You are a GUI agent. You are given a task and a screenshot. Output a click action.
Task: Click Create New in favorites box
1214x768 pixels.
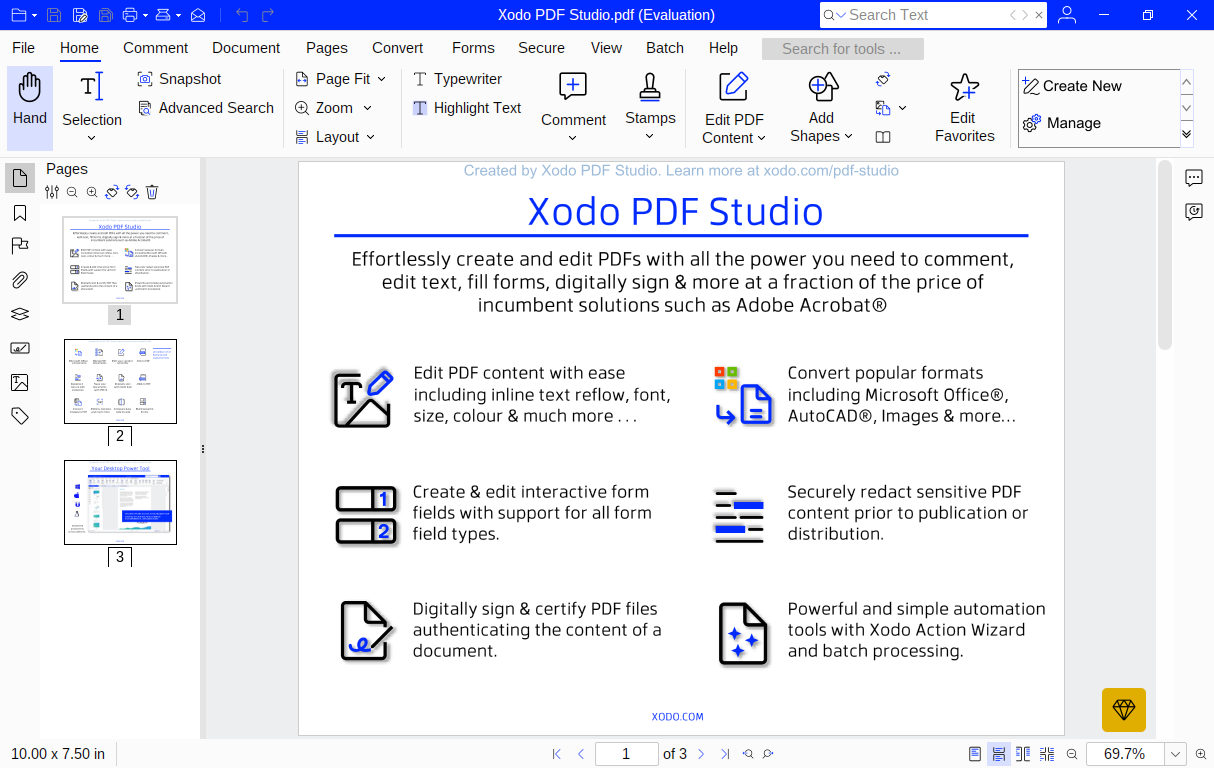[1072, 86]
